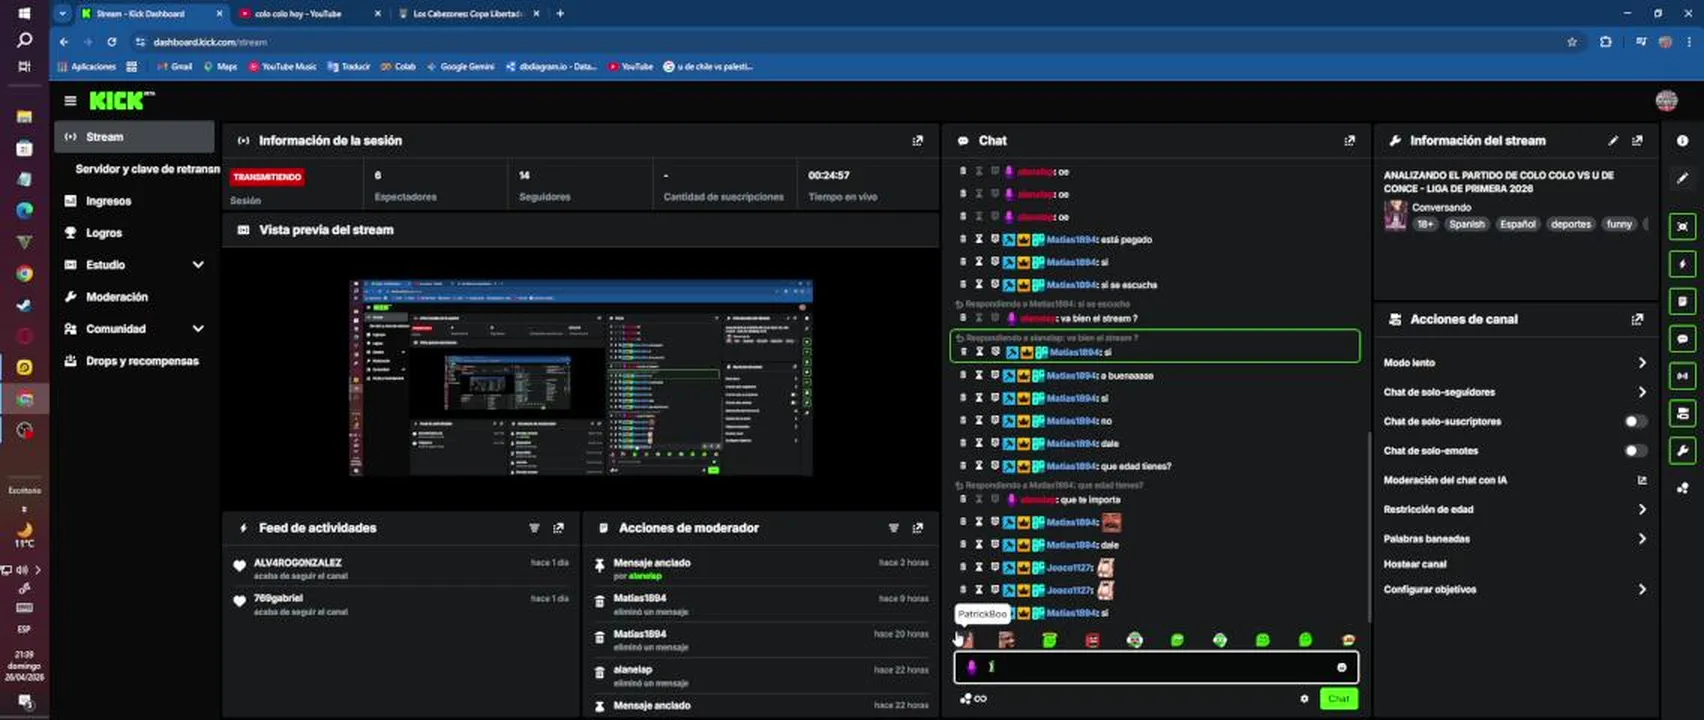
Task: Open the YouTube Music bookmark
Action: 282,67
